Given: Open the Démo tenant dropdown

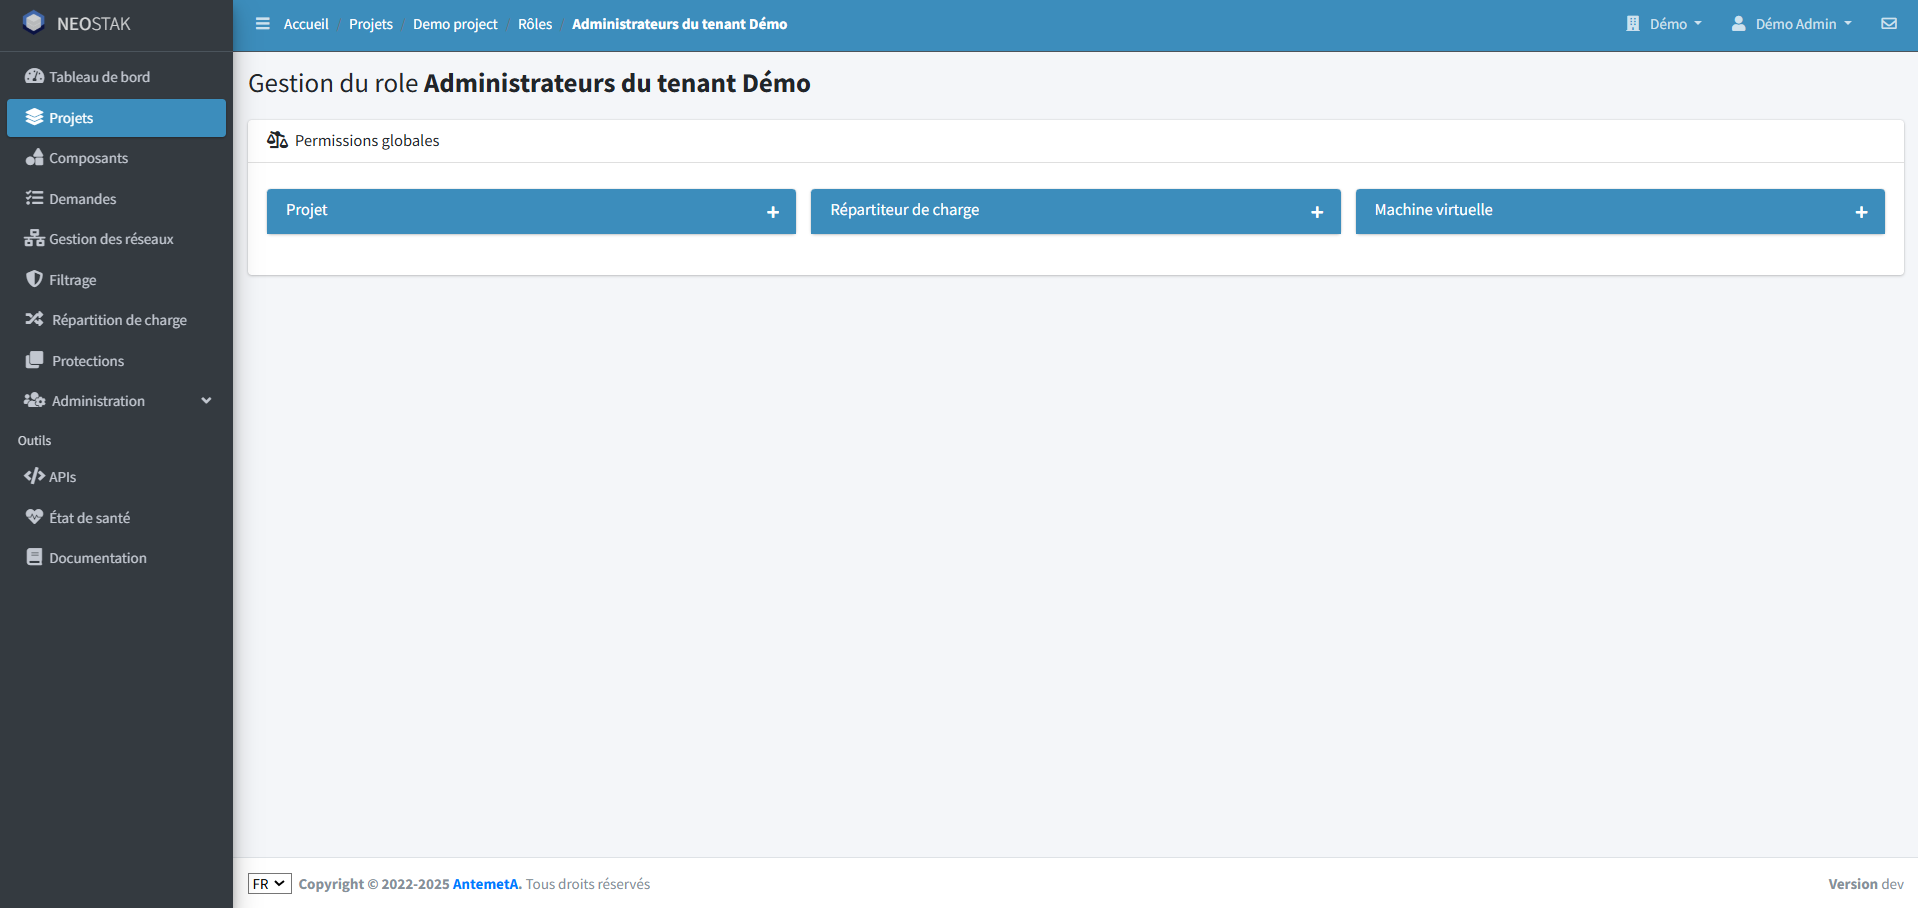Looking at the screenshot, I should pos(1664,24).
